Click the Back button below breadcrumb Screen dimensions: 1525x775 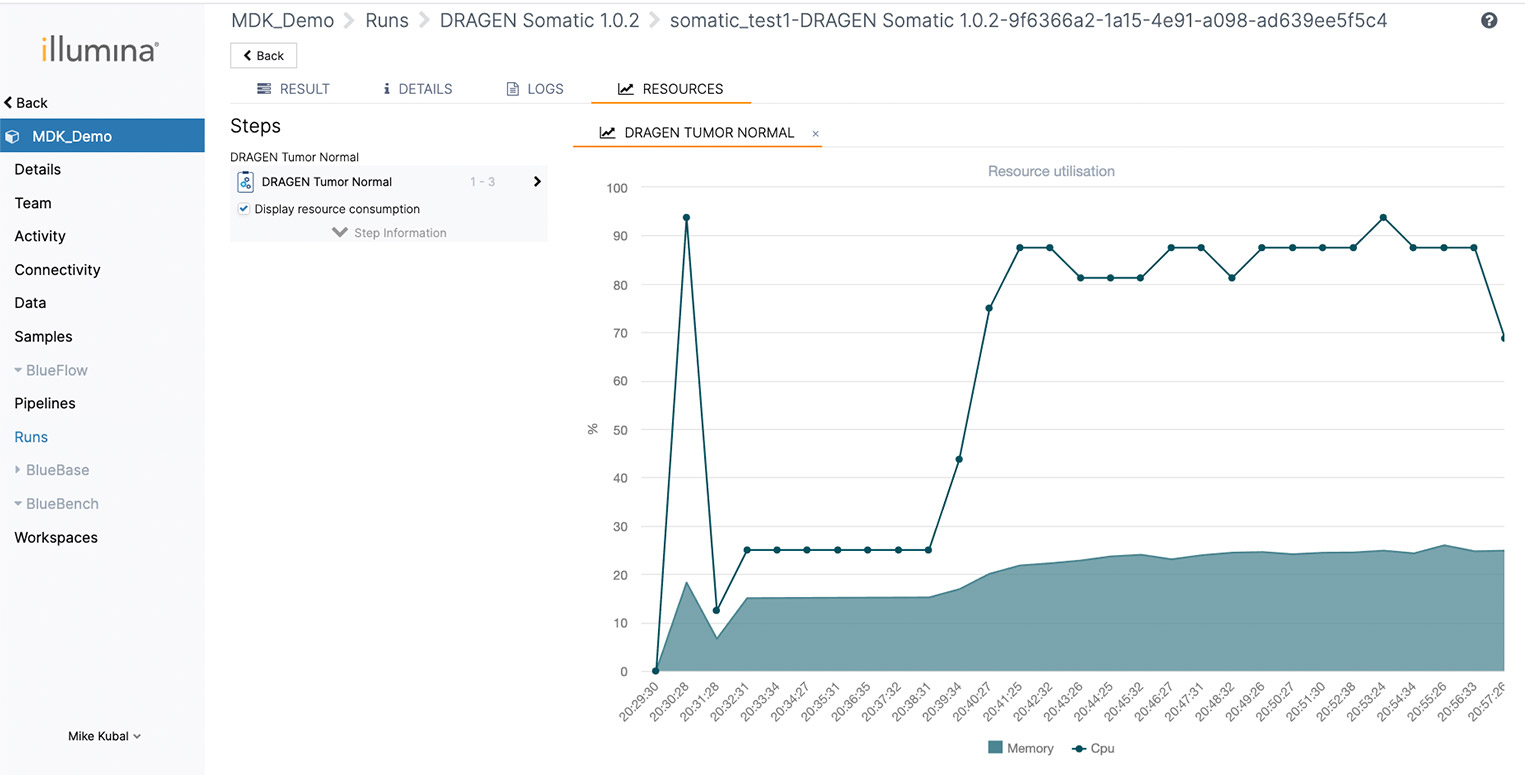pos(263,56)
